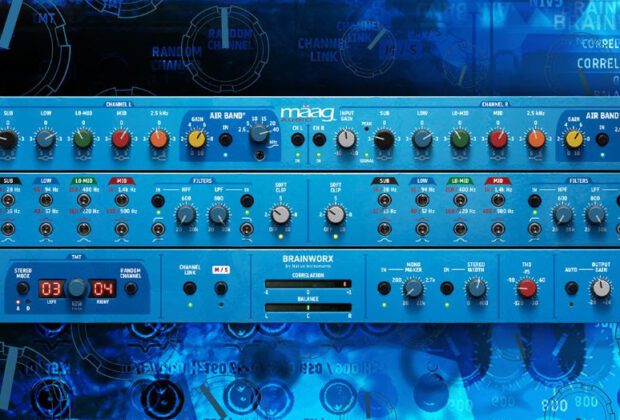Toggle the M/S mode button
This screenshot has height=420, width=620.
tap(221, 288)
